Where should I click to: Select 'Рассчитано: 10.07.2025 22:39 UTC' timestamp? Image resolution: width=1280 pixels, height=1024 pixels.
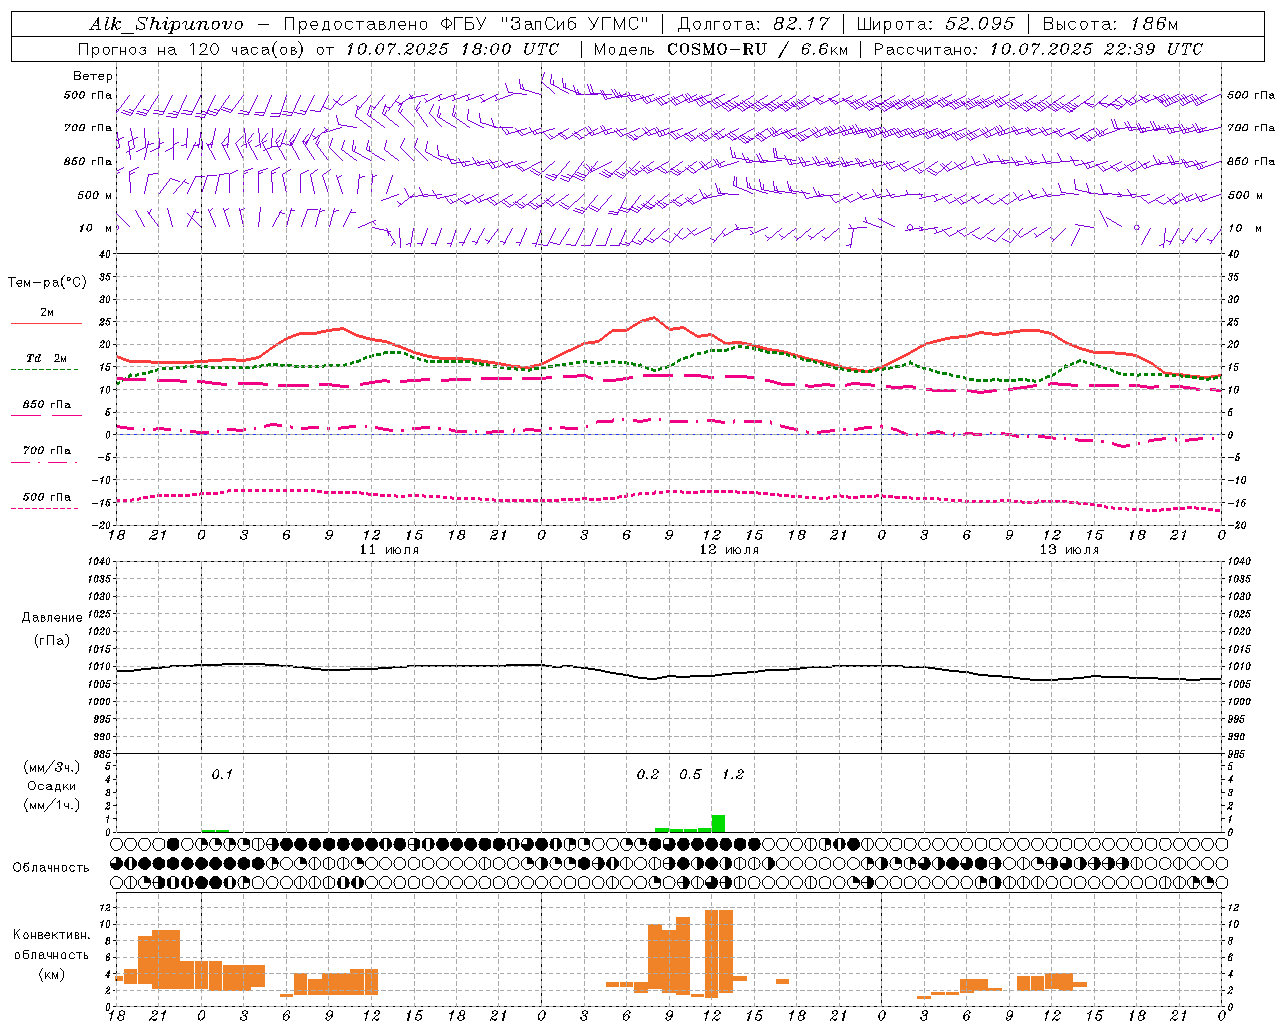pyautogui.click(x=1038, y=49)
